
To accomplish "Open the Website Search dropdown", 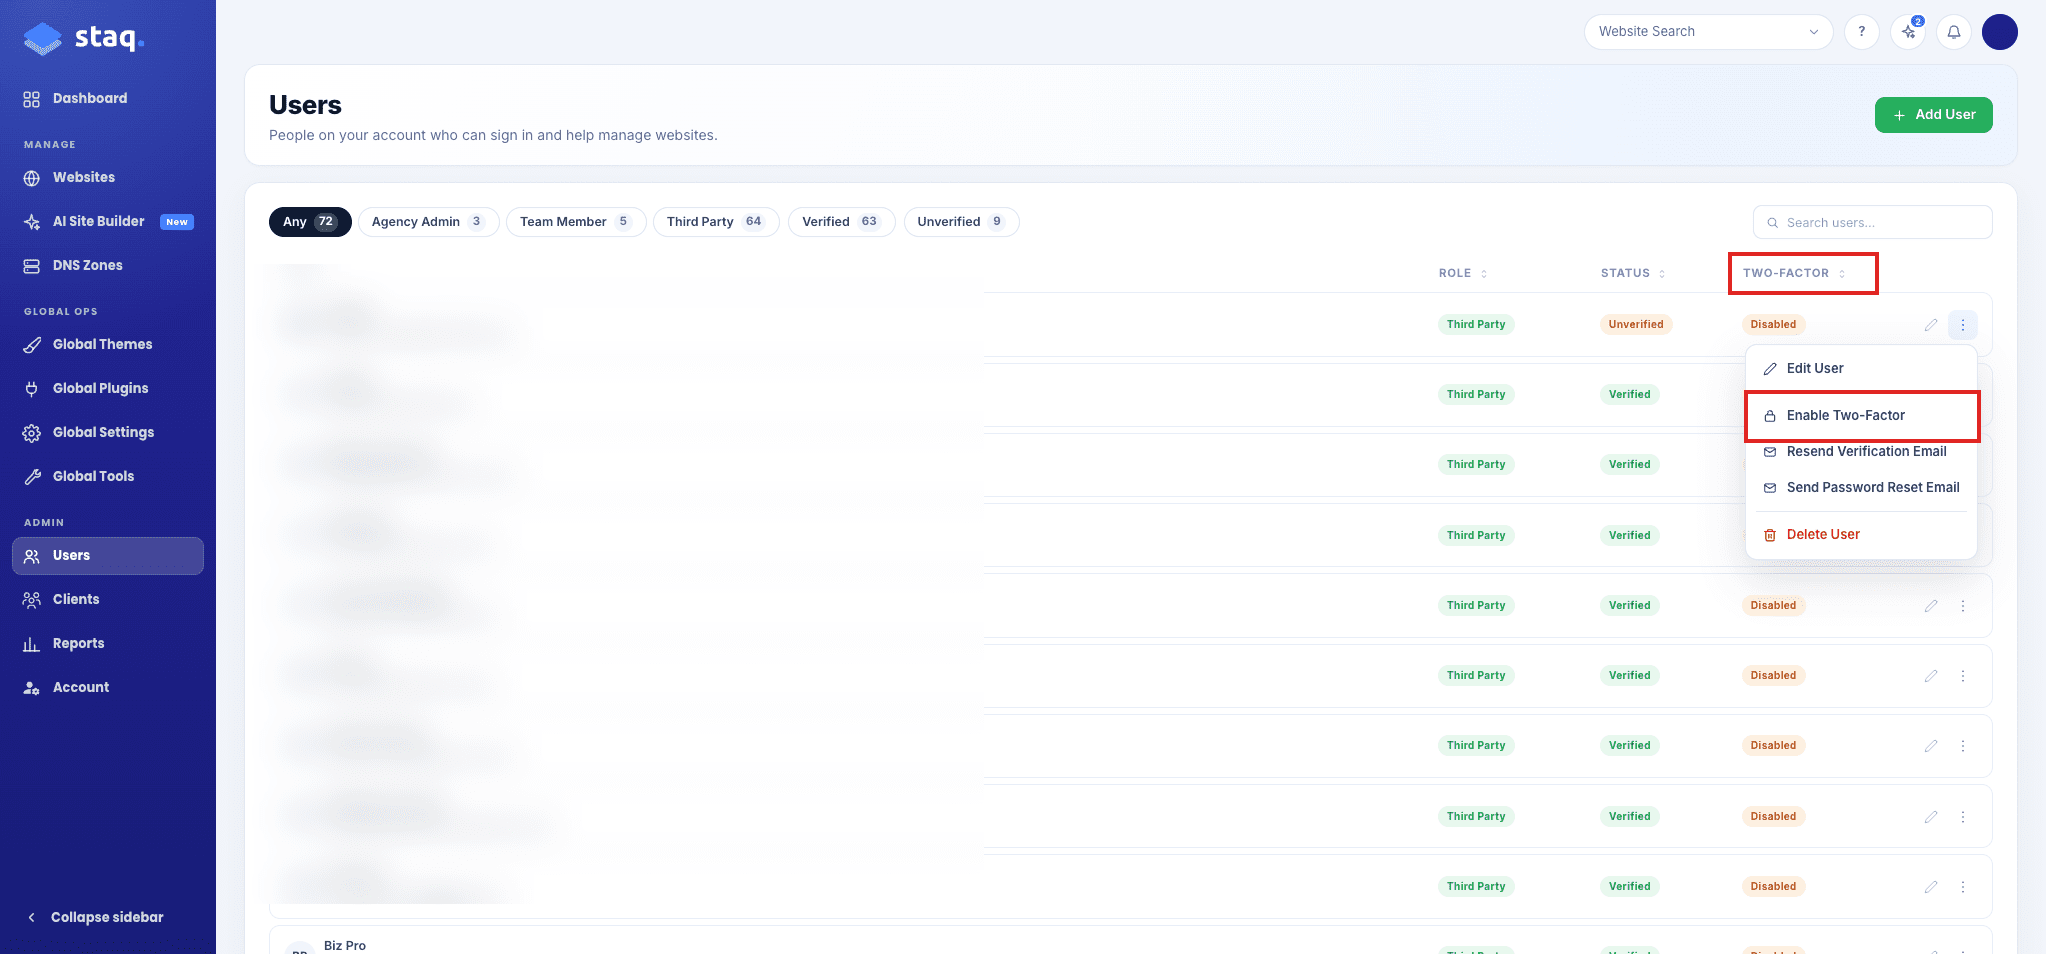I will 1708,32.
